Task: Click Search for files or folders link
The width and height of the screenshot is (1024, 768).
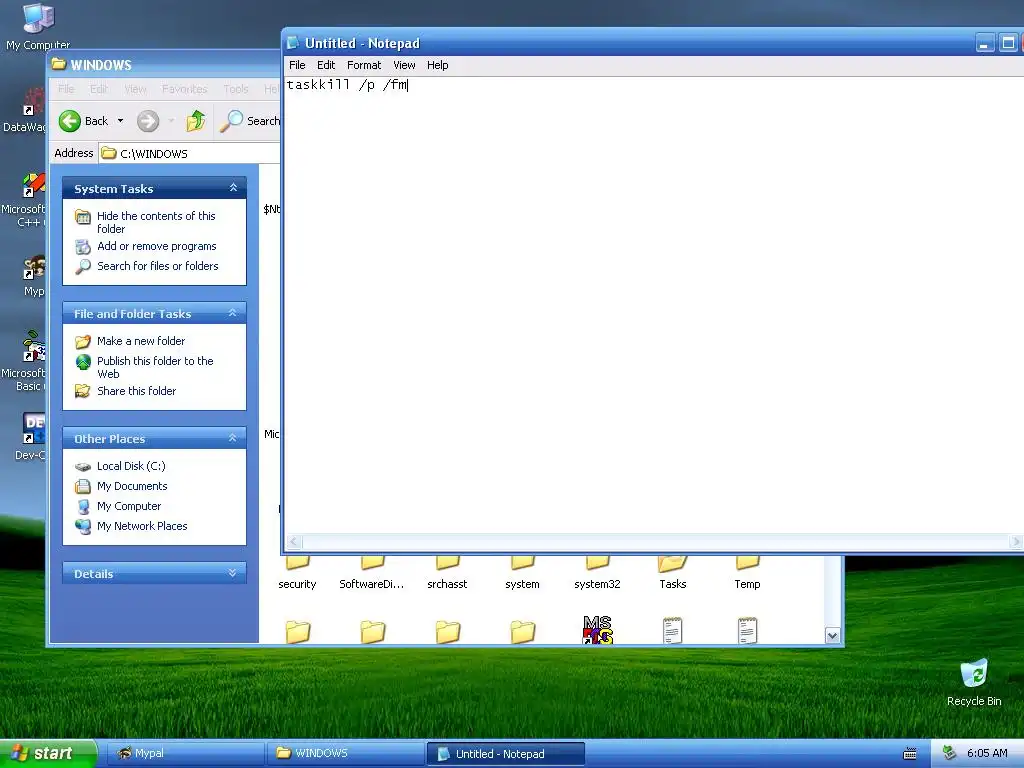Action: pyautogui.click(x=157, y=266)
